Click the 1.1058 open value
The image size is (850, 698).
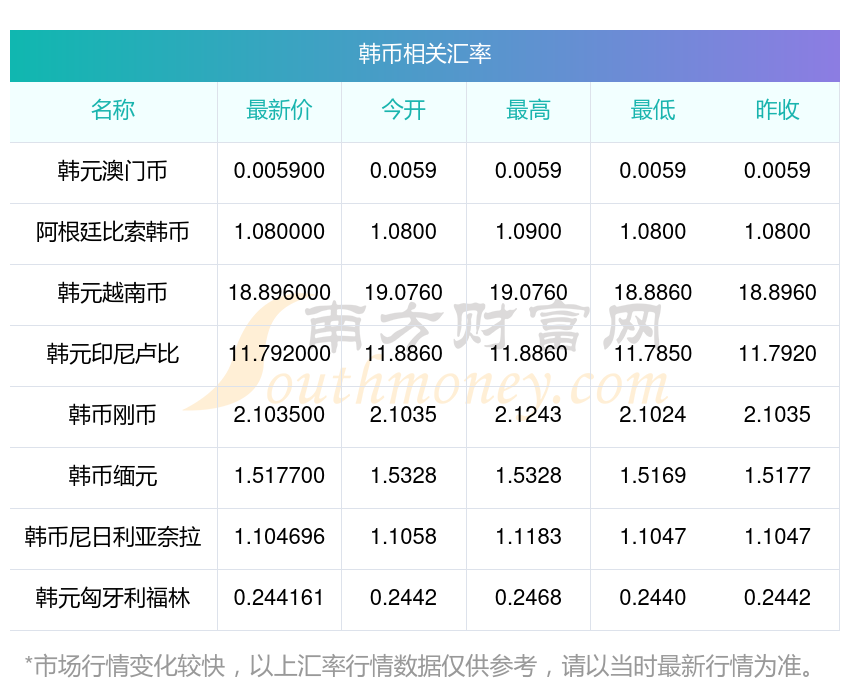(x=403, y=537)
